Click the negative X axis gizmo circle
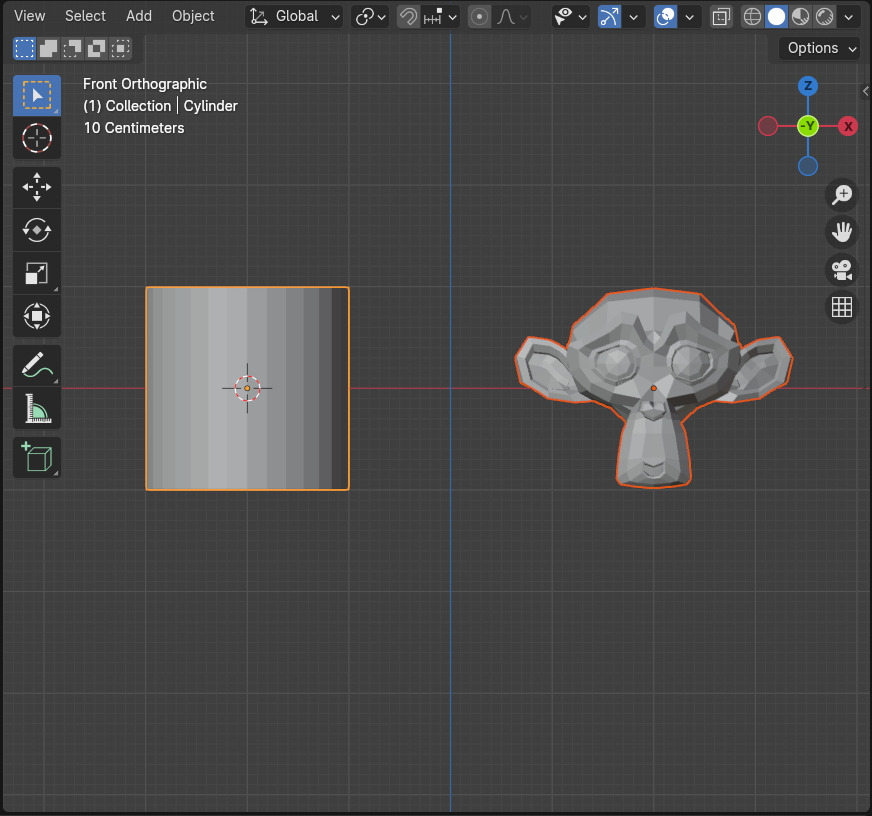This screenshot has height=816, width=872. click(x=767, y=126)
